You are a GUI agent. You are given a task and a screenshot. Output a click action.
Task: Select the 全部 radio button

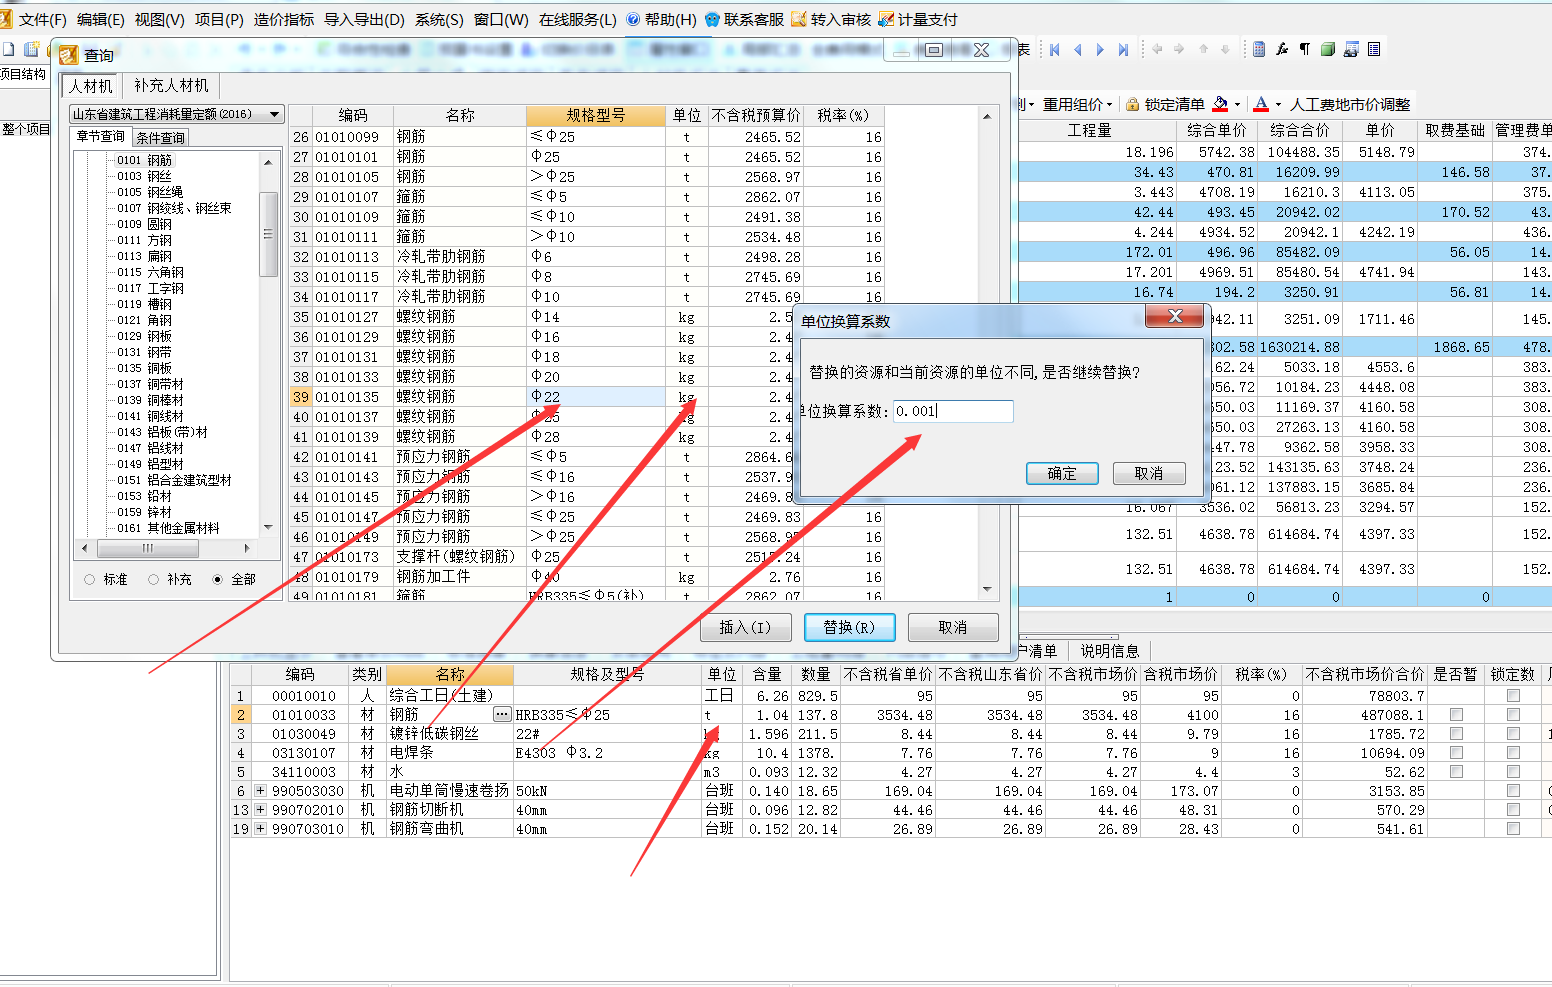(217, 579)
